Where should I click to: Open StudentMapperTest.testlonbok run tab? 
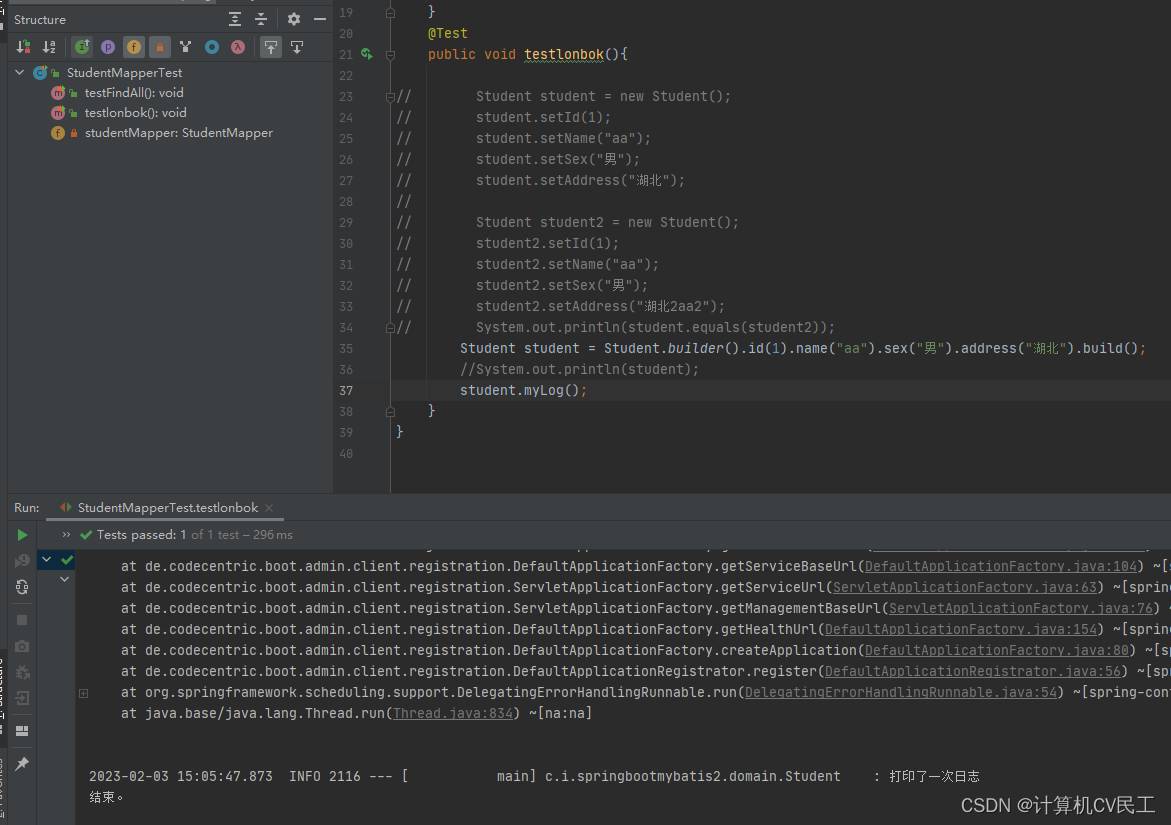(167, 508)
